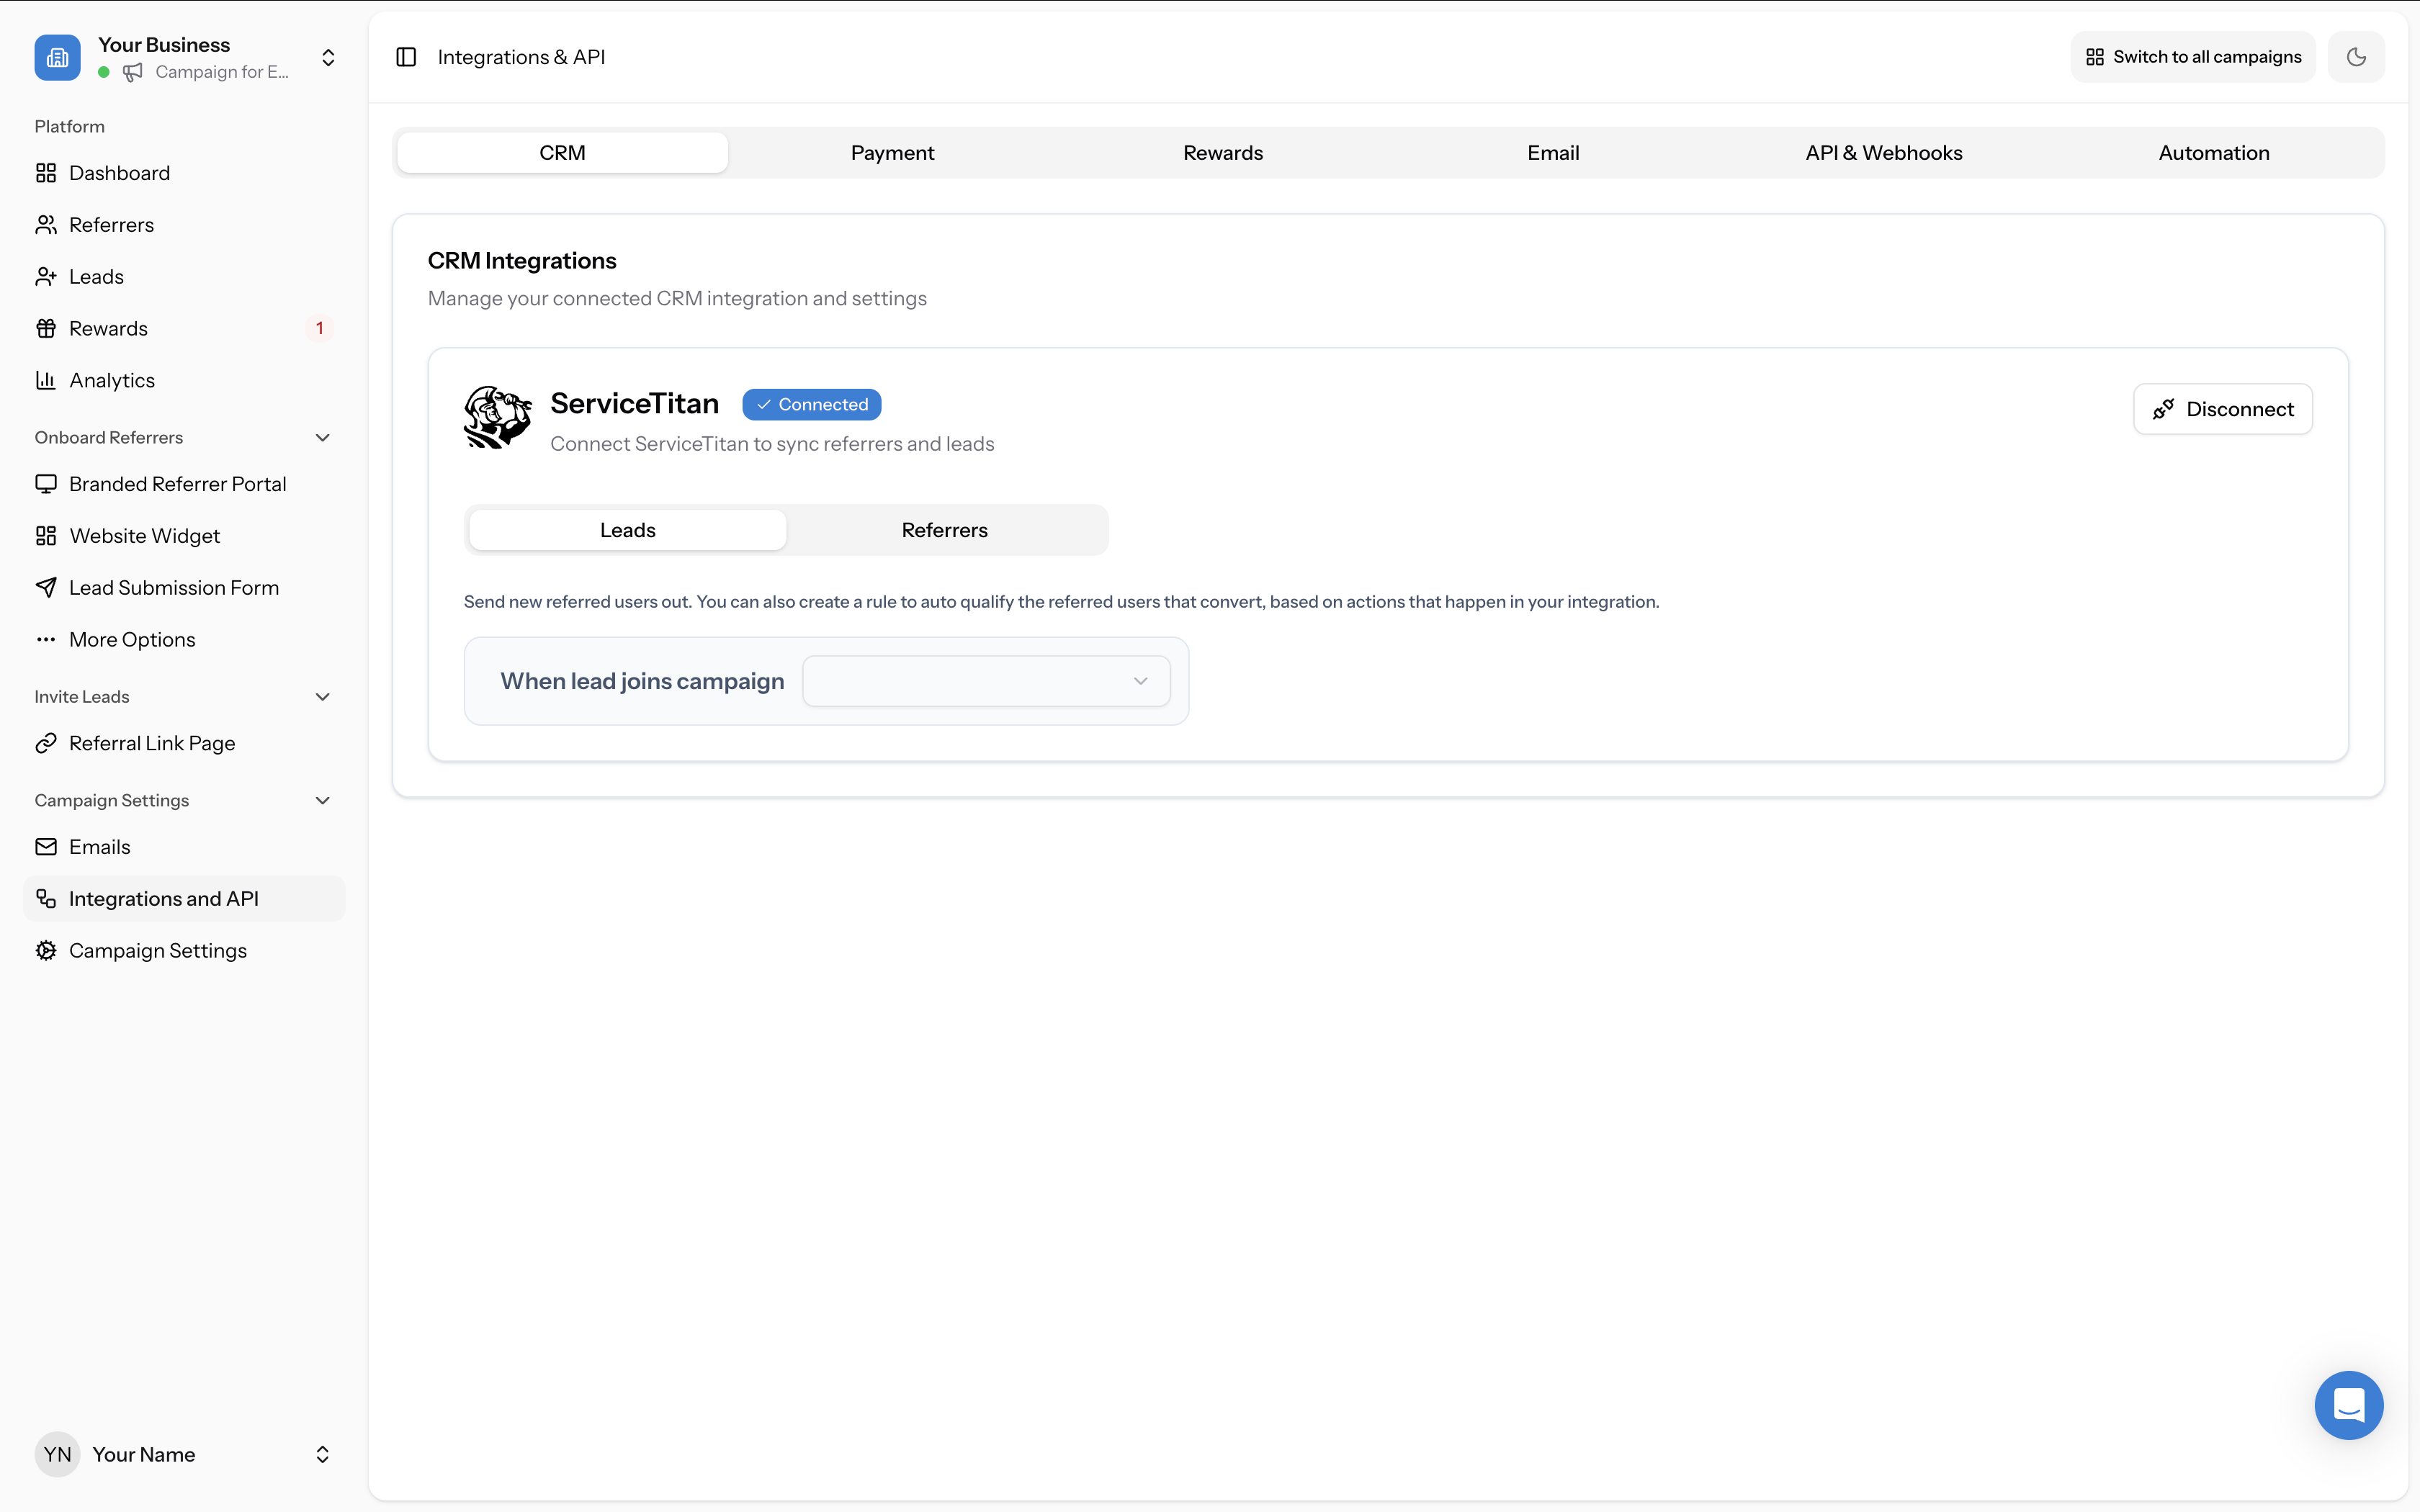Click the Integrations and API plug icon
This screenshot has height=1512, width=2420.
coord(46,898)
